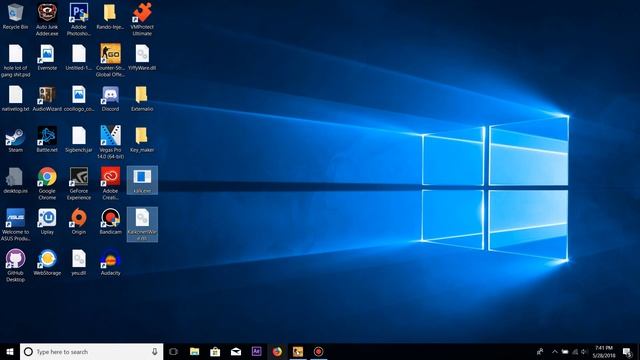Select the GitHub Desktop shortcut

(x=16, y=265)
